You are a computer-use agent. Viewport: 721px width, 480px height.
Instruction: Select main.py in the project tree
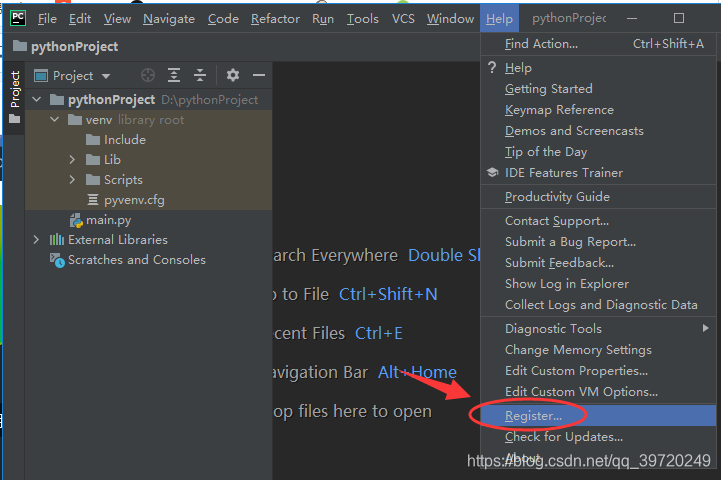(x=149, y=220)
